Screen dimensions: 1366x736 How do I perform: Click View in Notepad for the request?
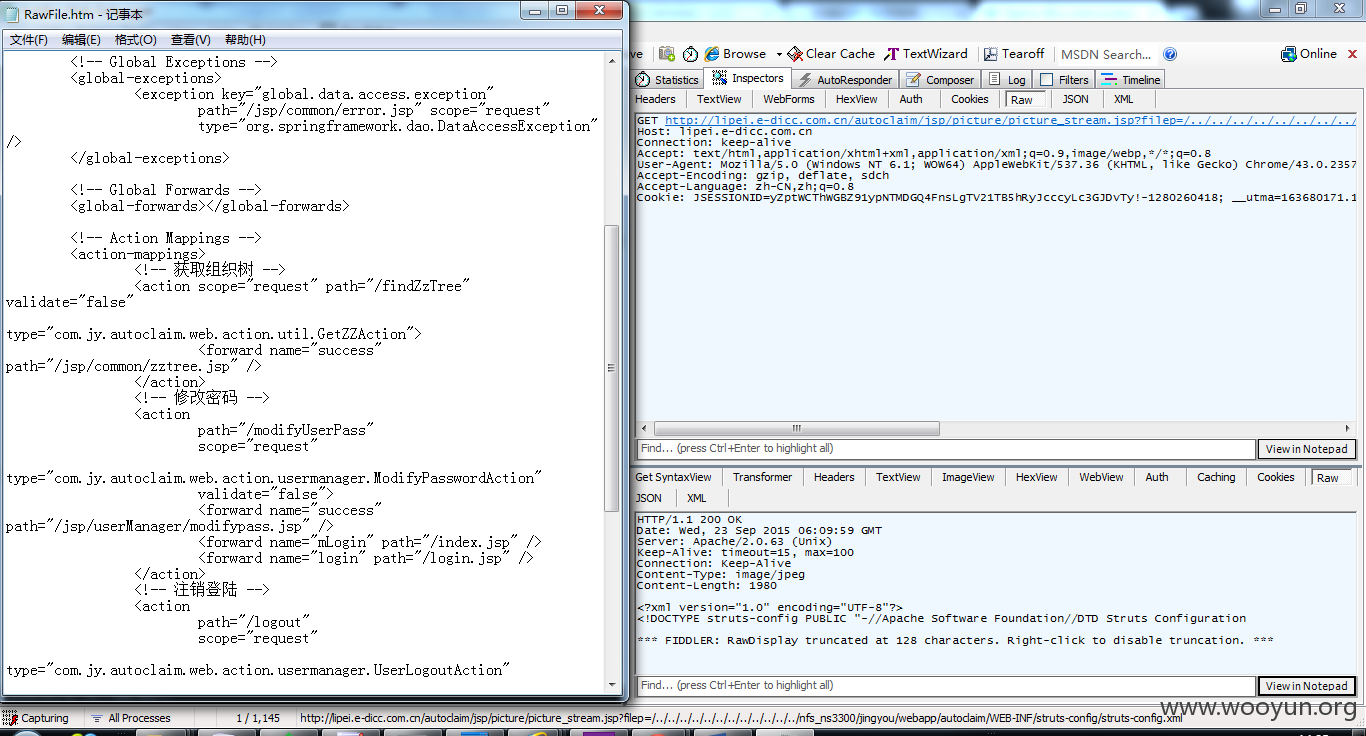[x=1306, y=449]
